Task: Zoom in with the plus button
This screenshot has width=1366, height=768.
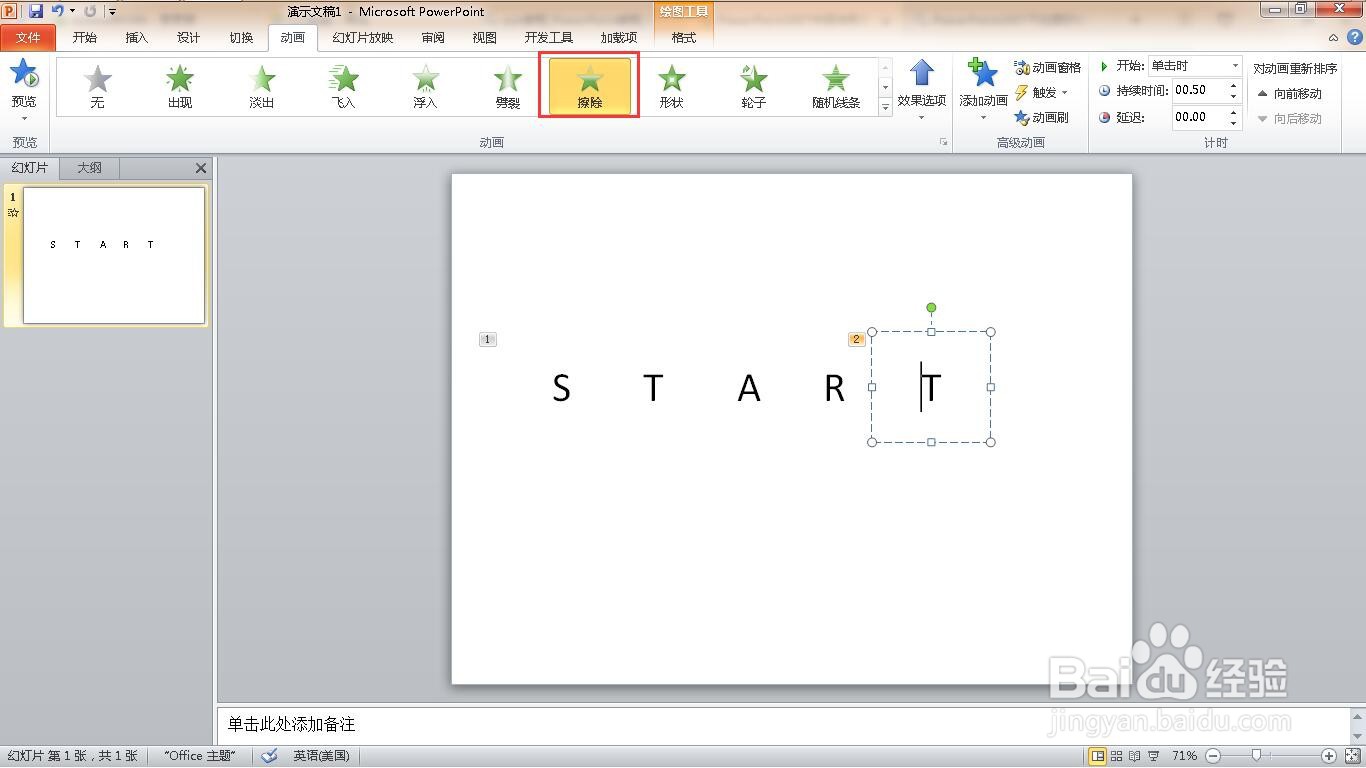Action: click(x=1329, y=756)
